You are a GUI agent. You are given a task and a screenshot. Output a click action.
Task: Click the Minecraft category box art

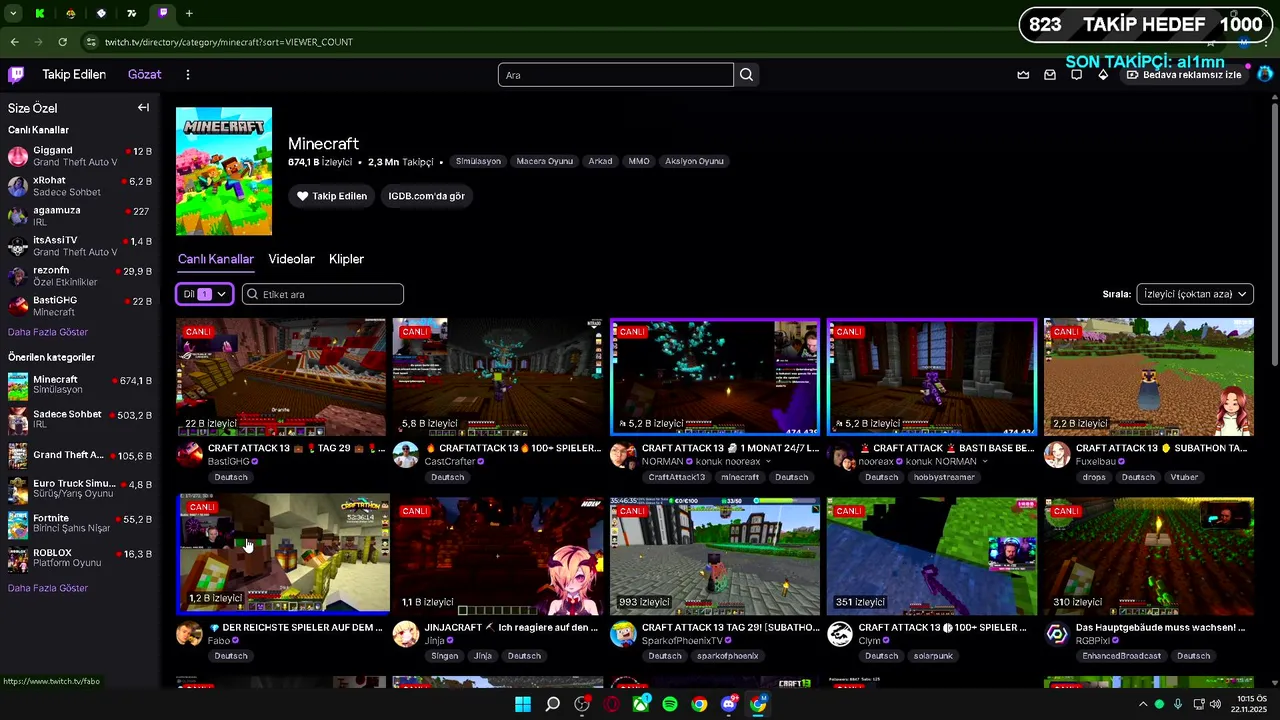224,171
